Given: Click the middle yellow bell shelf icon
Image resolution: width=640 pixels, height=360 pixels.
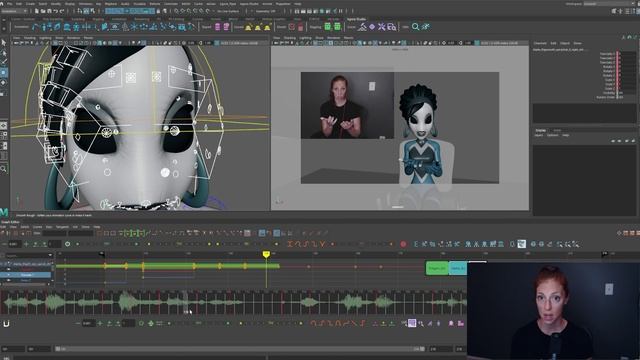Looking at the screenshot, I should point(258,27).
